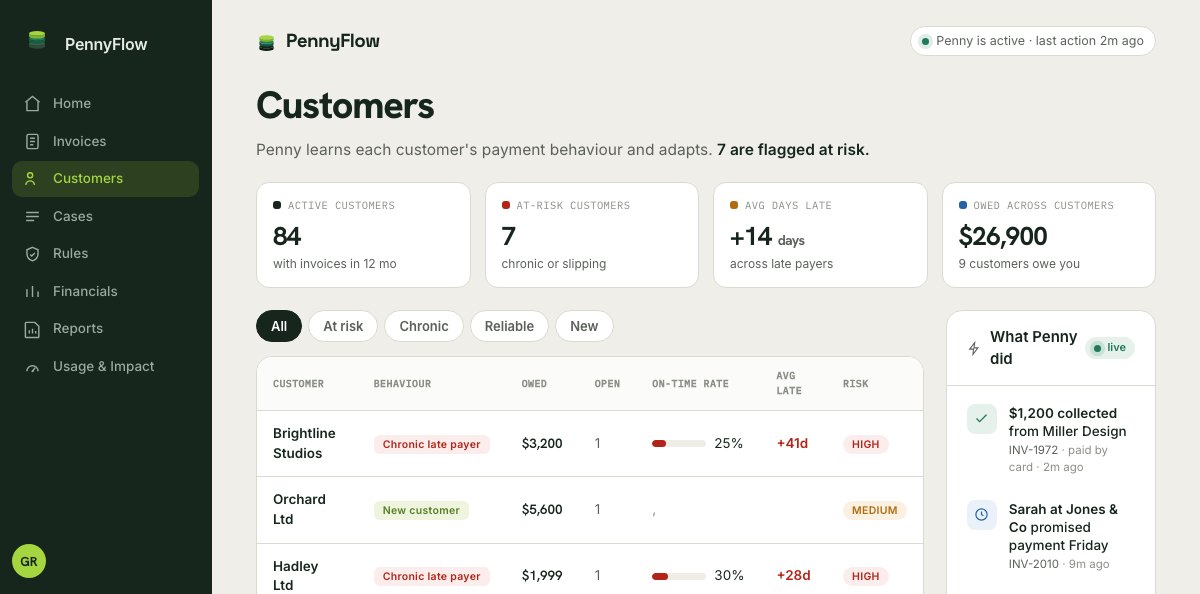Click Hadley Ltd on-time rate bar

(x=679, y=576)
